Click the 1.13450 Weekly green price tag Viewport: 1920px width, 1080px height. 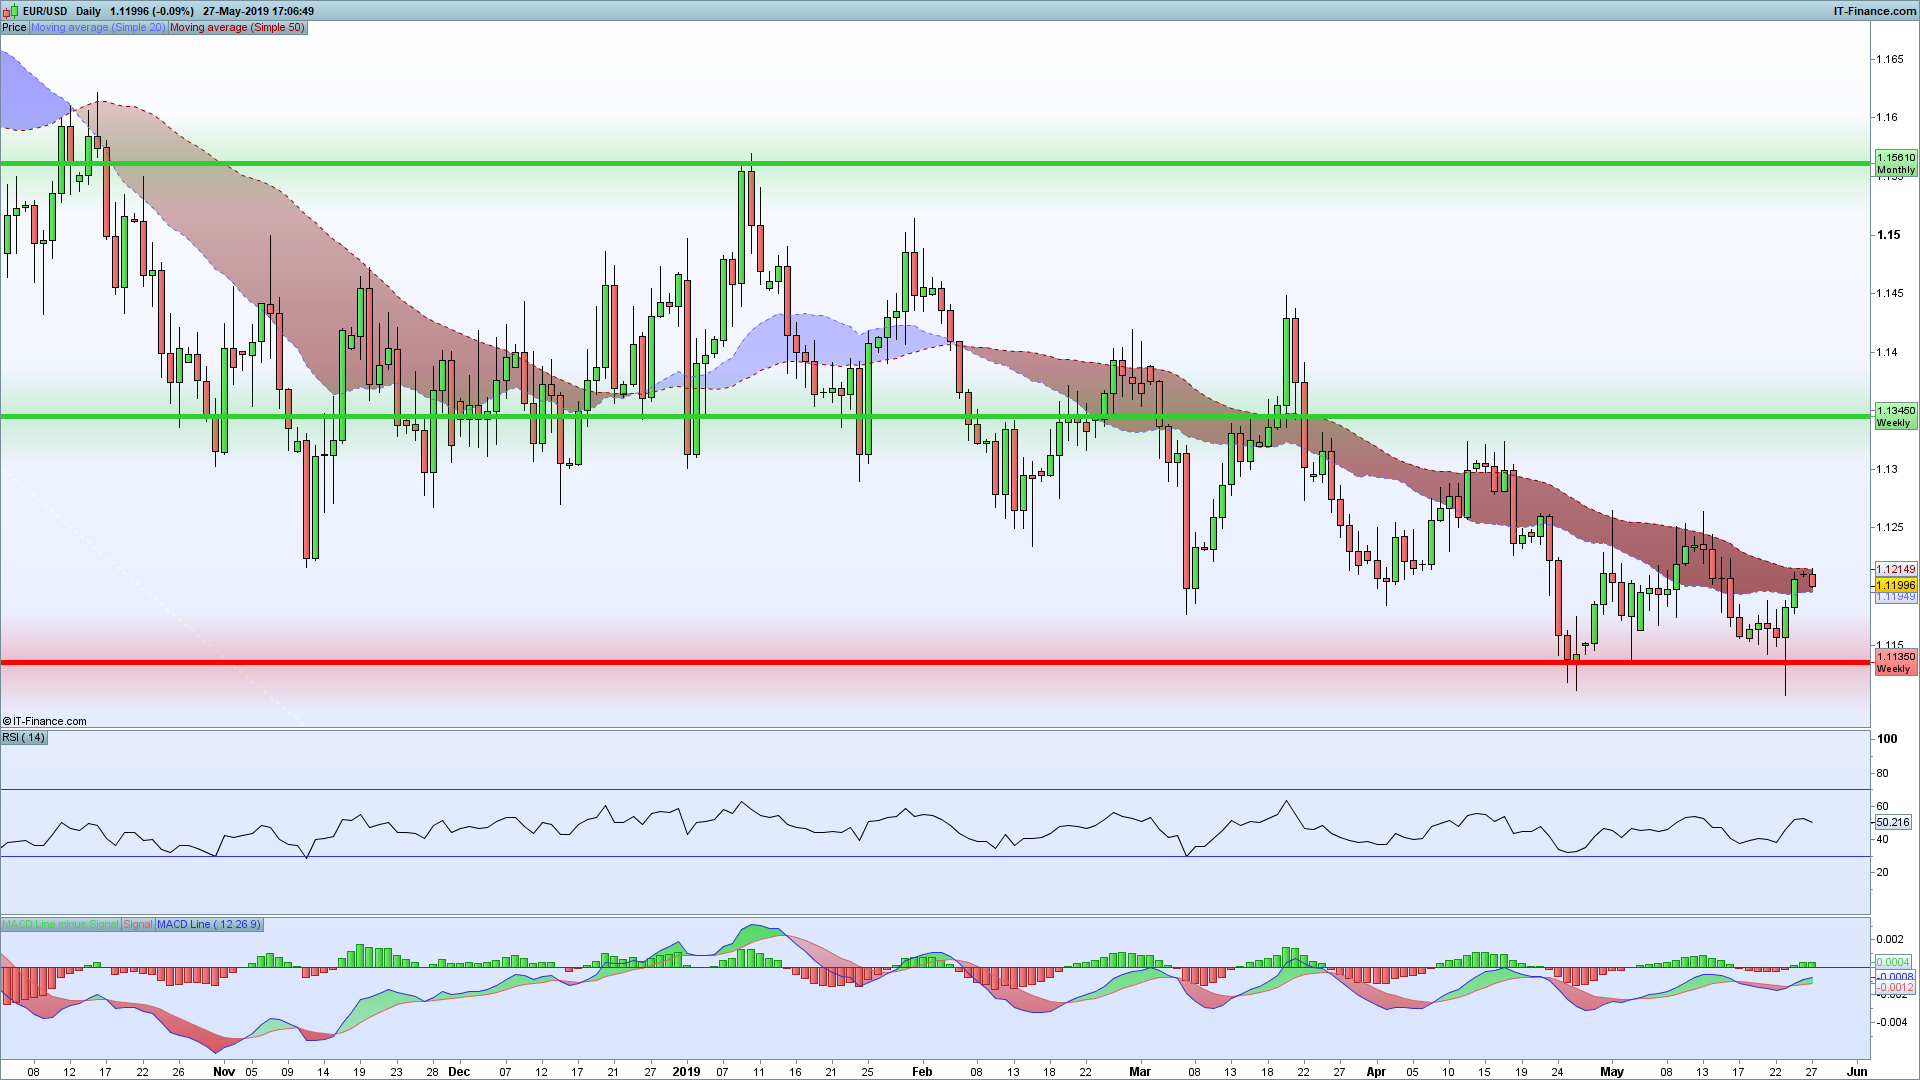point(1895,416)
